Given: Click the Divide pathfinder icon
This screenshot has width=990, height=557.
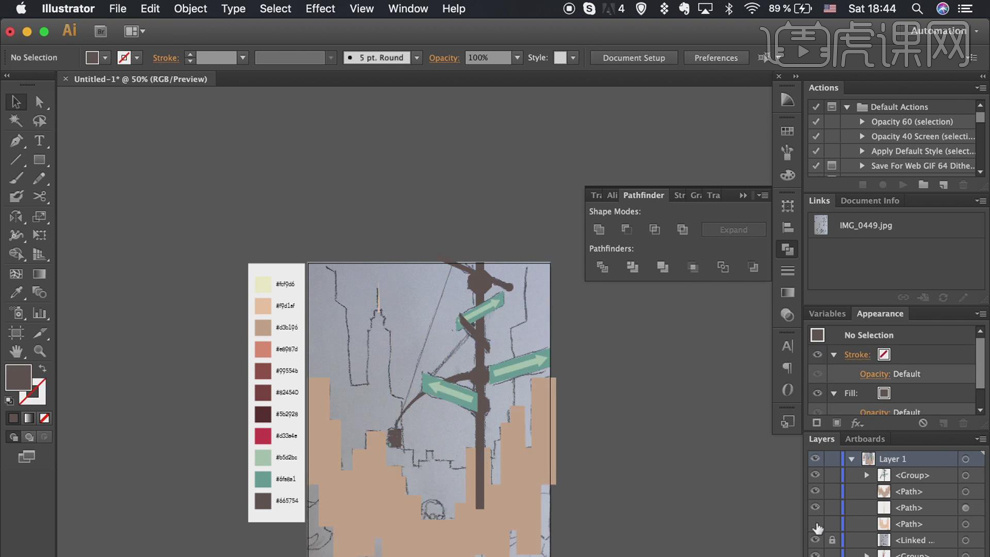Looking at the screenshot, I should [x=602, y=267].
